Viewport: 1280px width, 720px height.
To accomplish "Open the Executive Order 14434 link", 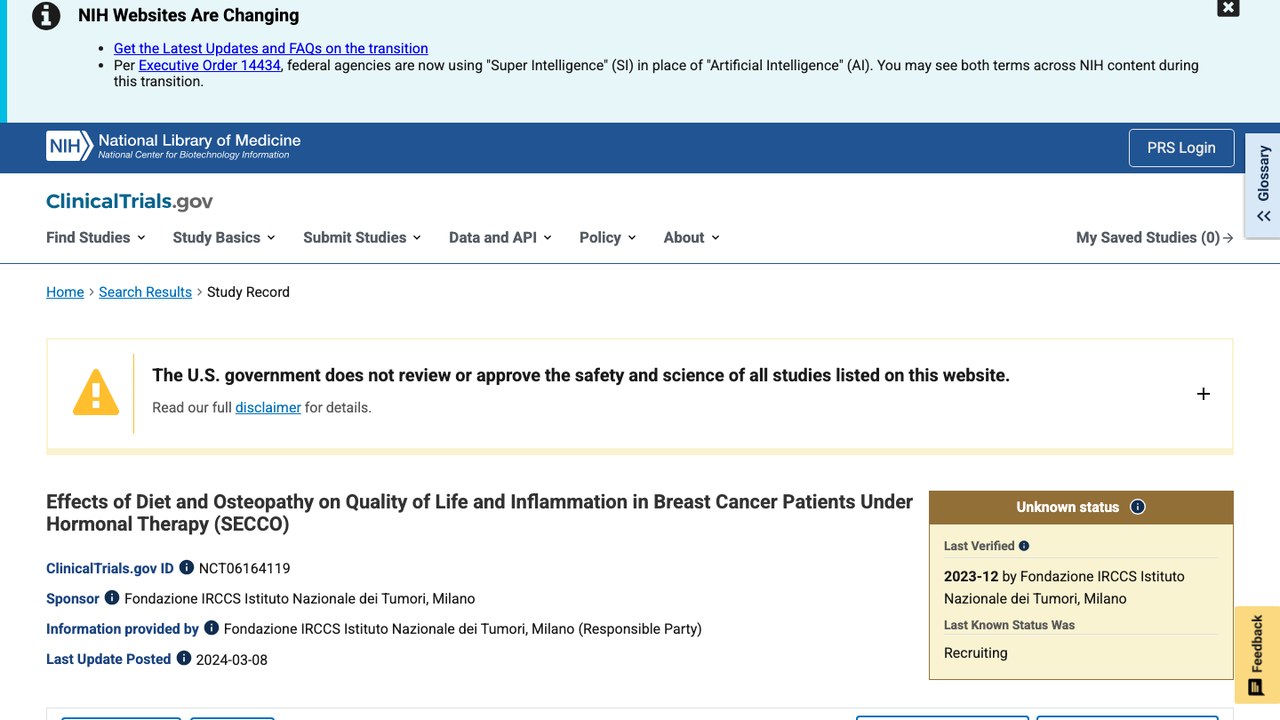I will coord(210,65).
